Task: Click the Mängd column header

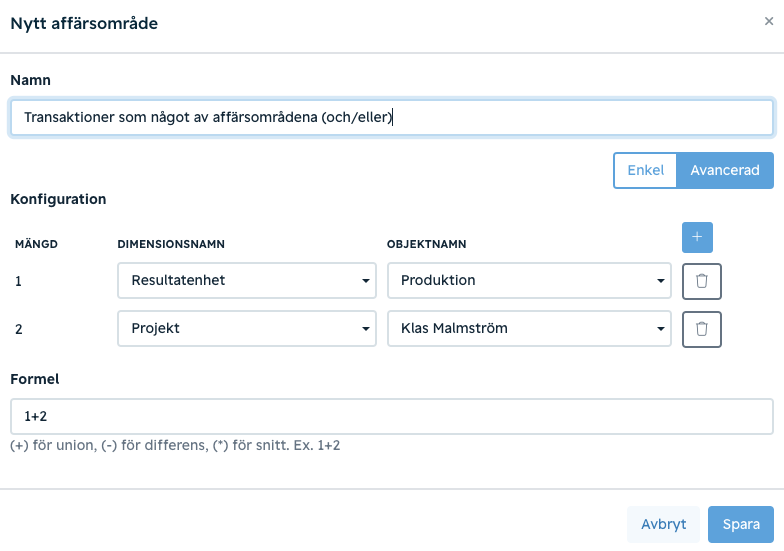Action: tap(36, 244)
